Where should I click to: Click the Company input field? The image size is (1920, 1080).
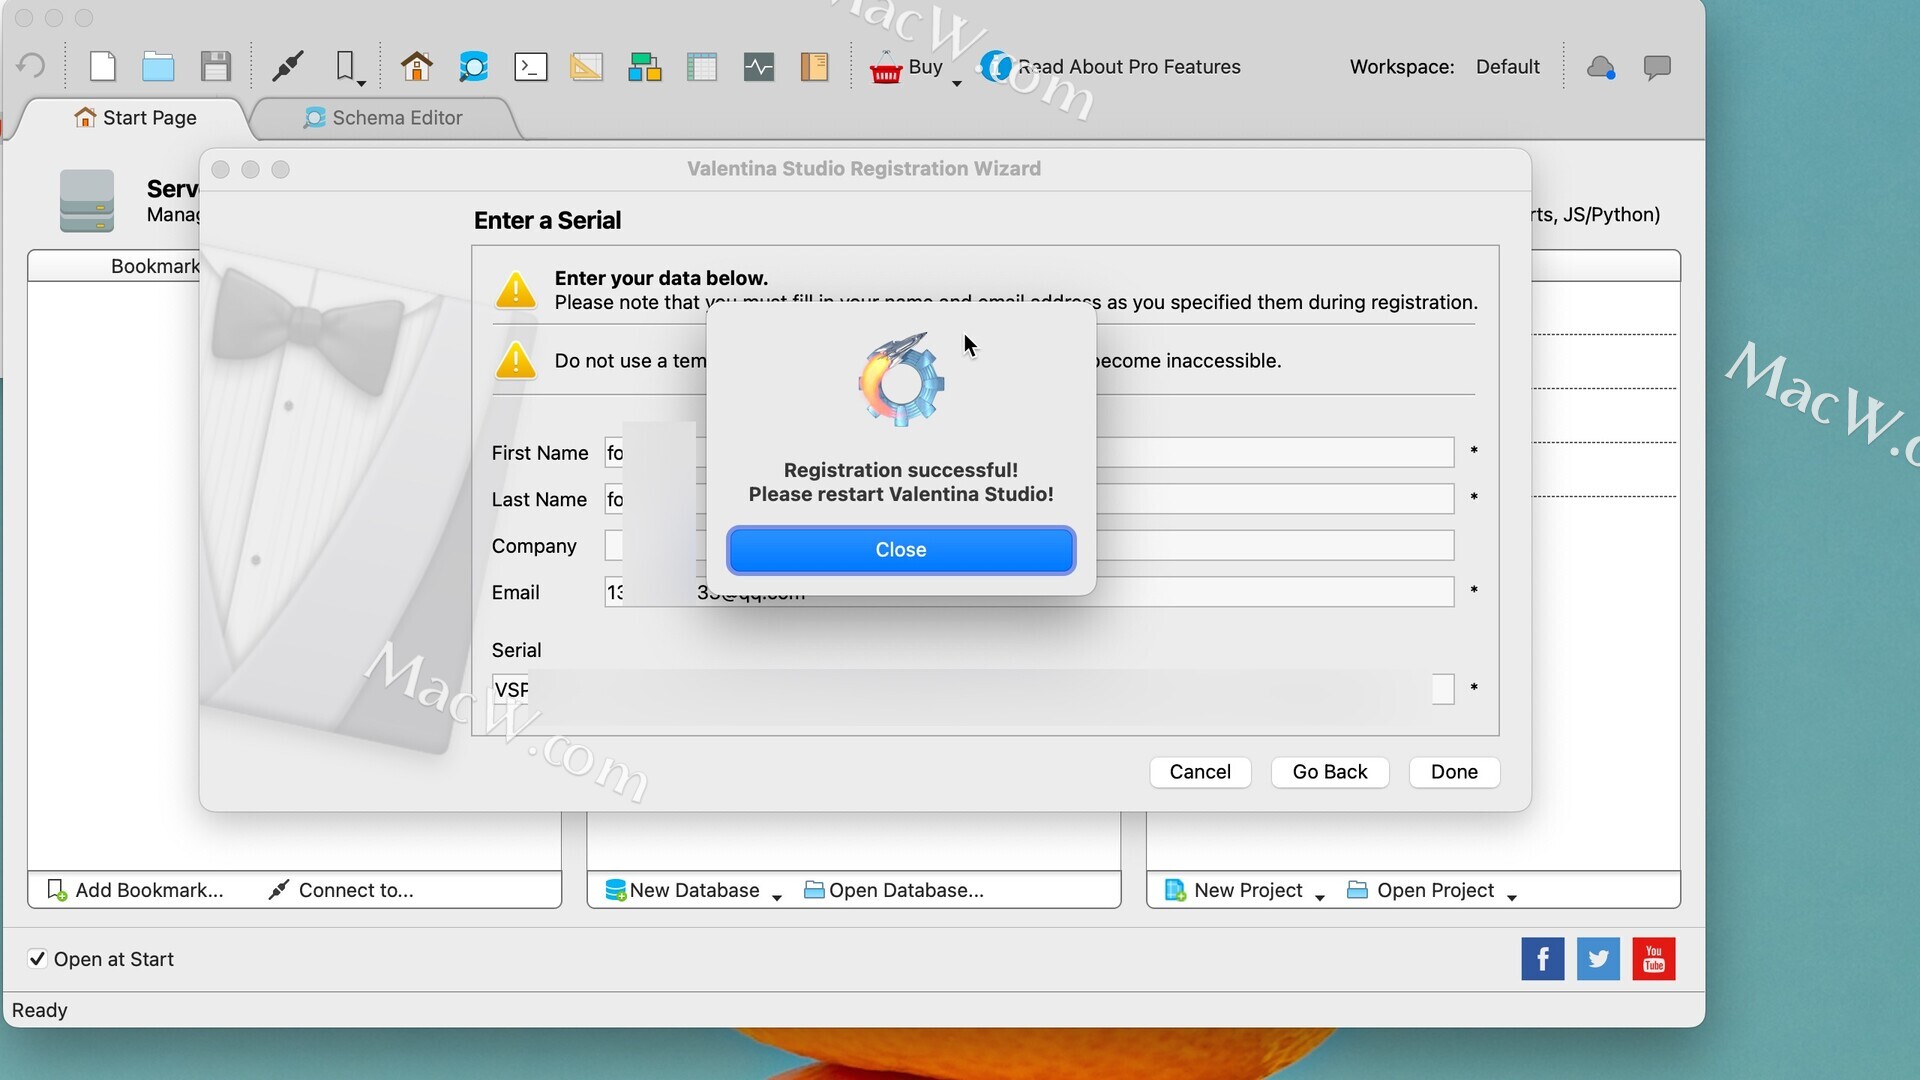tap(1029, 546)
